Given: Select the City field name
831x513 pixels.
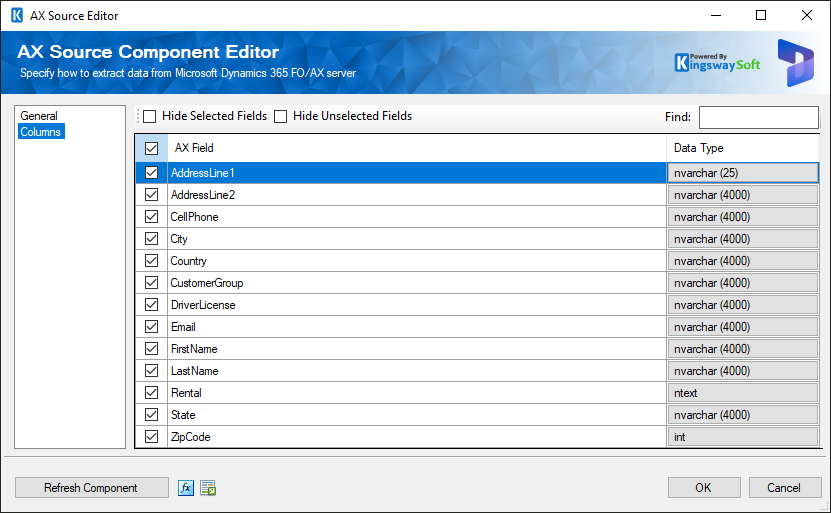Looking at the screenshot, I should click(x=179, y=239).
